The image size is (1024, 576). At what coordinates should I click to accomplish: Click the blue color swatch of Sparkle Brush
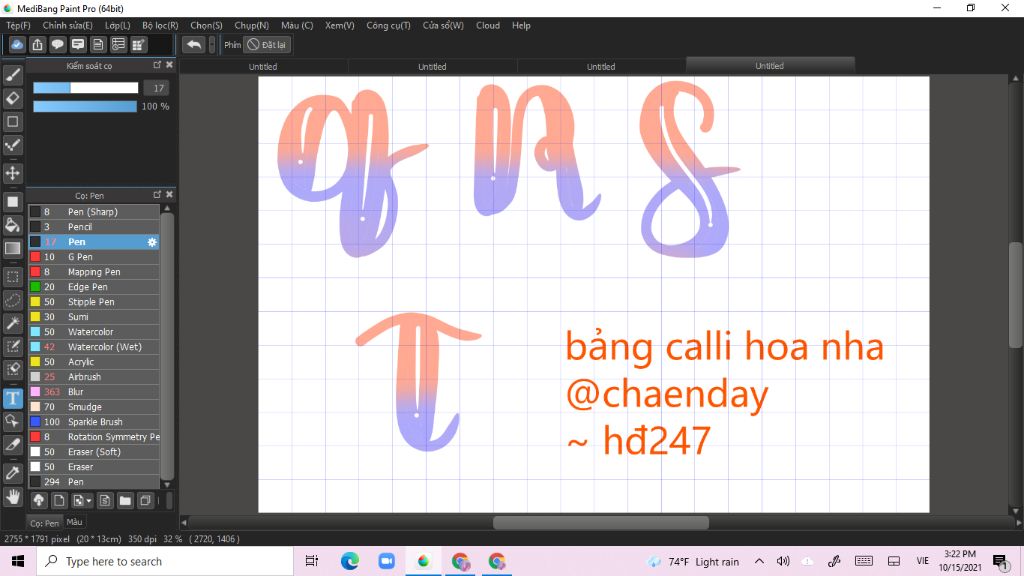coord(35,422)
